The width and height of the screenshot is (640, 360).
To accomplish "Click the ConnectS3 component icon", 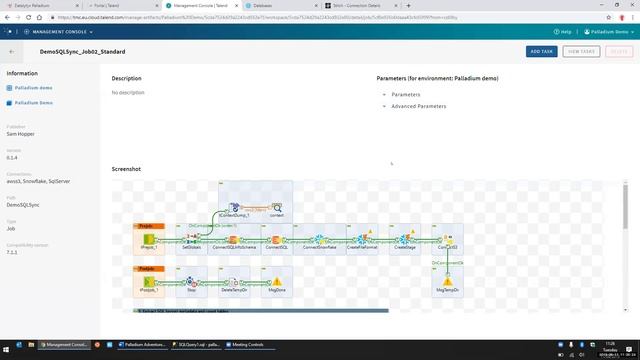I will point(447,239).
